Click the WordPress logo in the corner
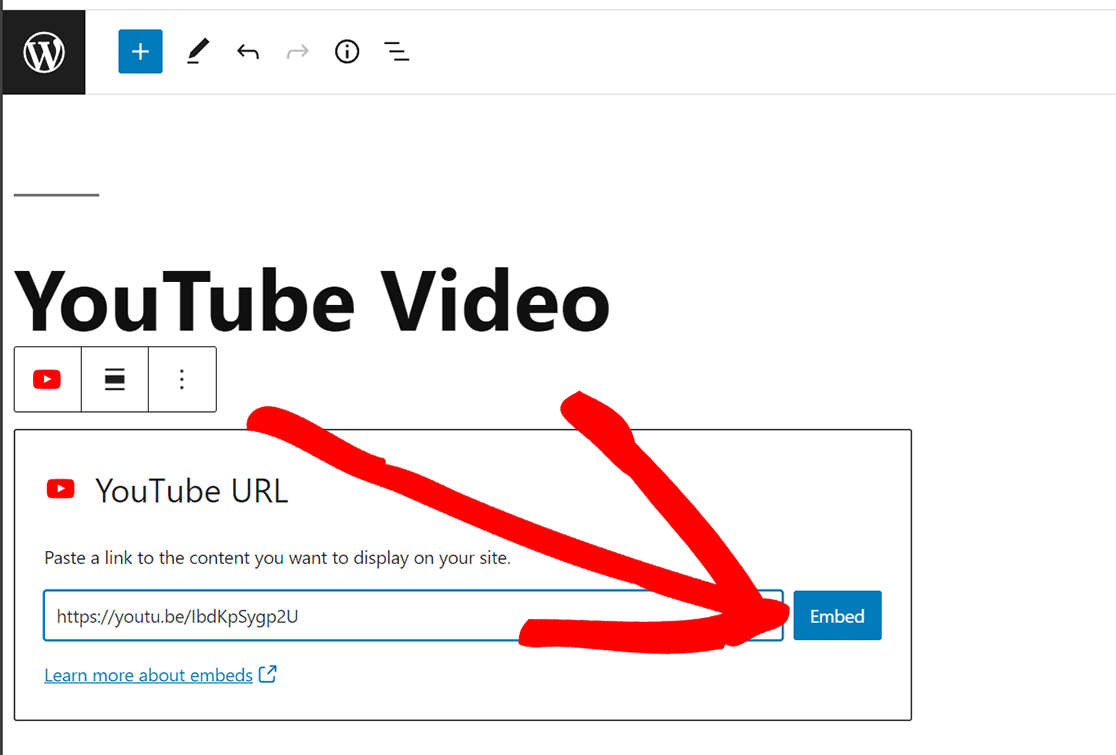The image size is (1116, 755). pos(42,51)
